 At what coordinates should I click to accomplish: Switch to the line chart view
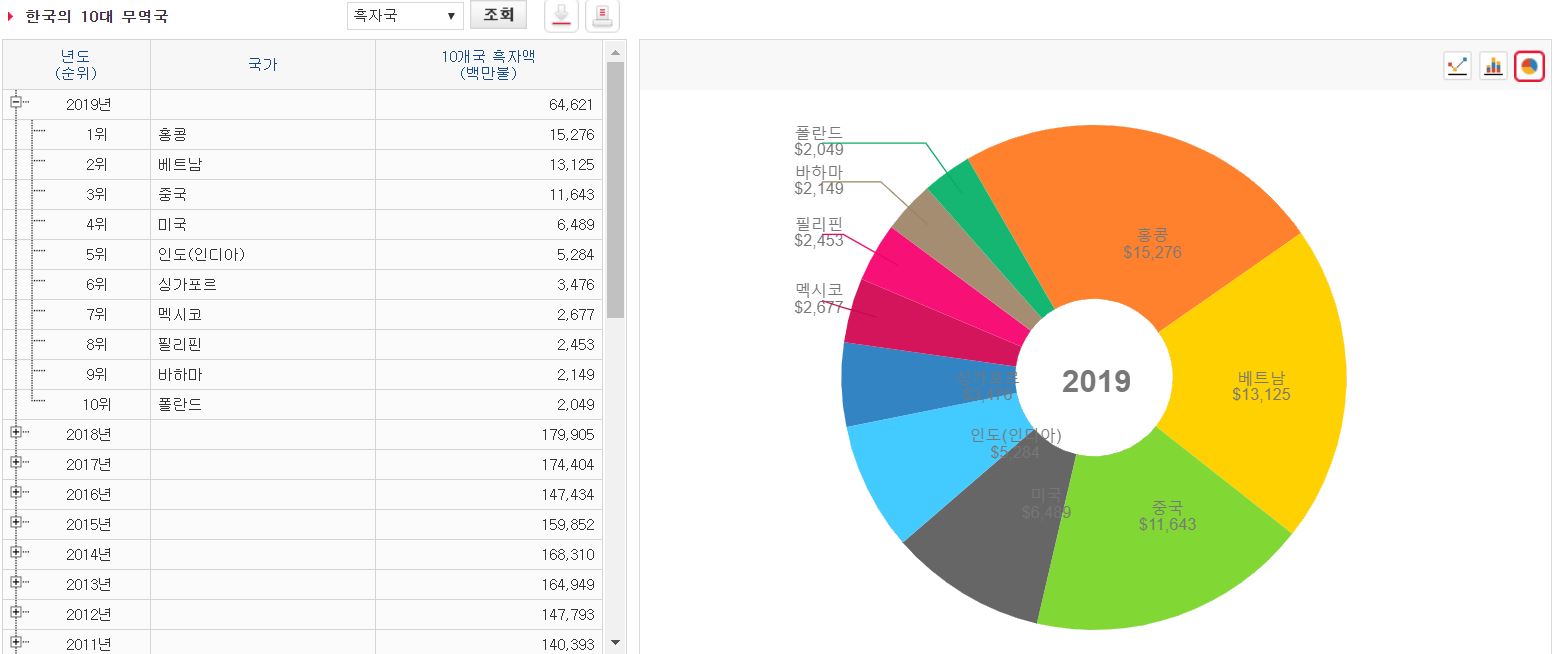click(1457, 66)
